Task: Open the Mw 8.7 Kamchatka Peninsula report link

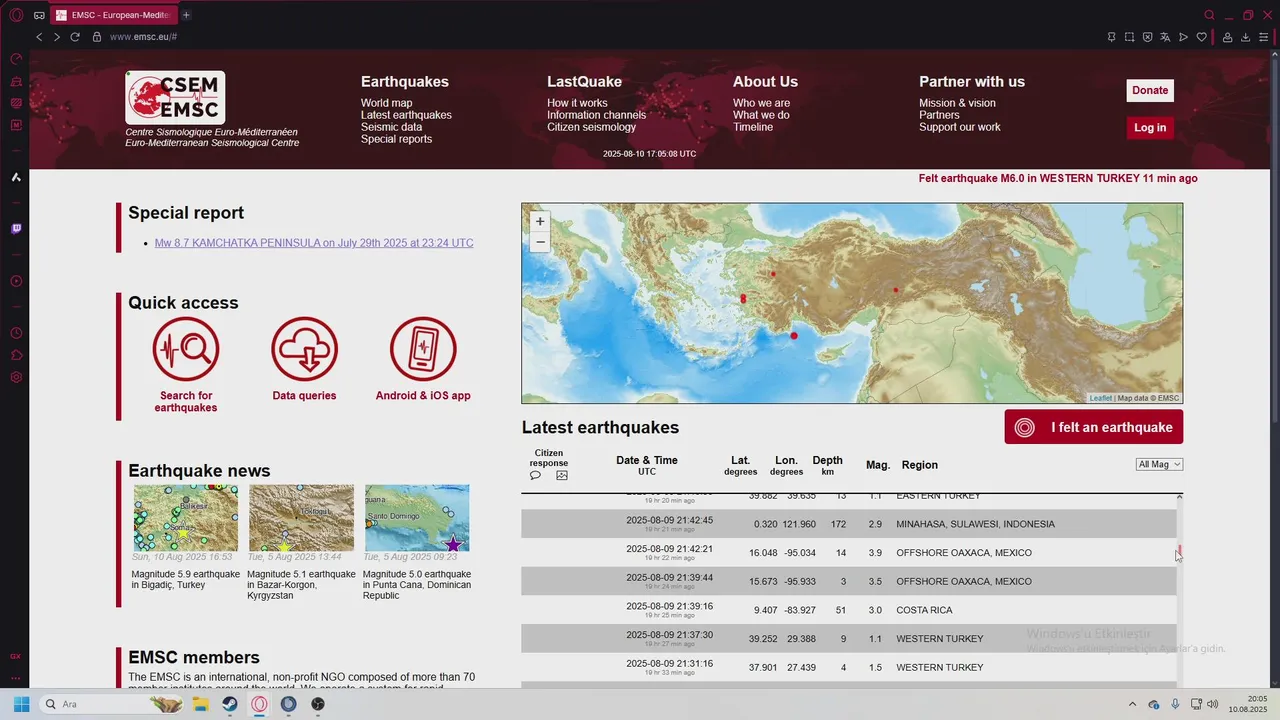Action: pos(314,243)
